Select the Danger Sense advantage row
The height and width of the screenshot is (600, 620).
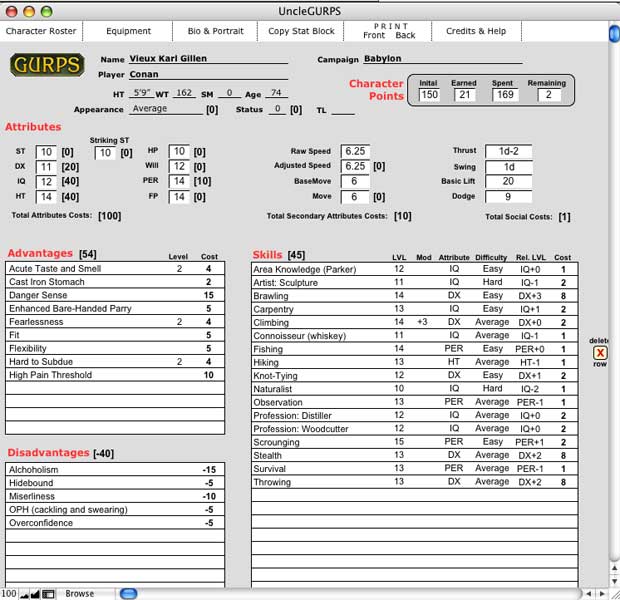point(115,295)
